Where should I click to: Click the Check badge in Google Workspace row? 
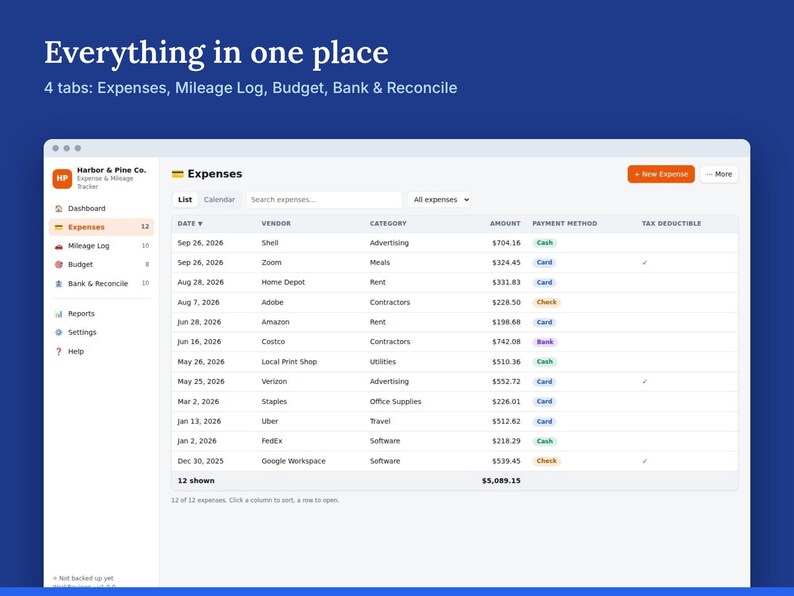546,461
